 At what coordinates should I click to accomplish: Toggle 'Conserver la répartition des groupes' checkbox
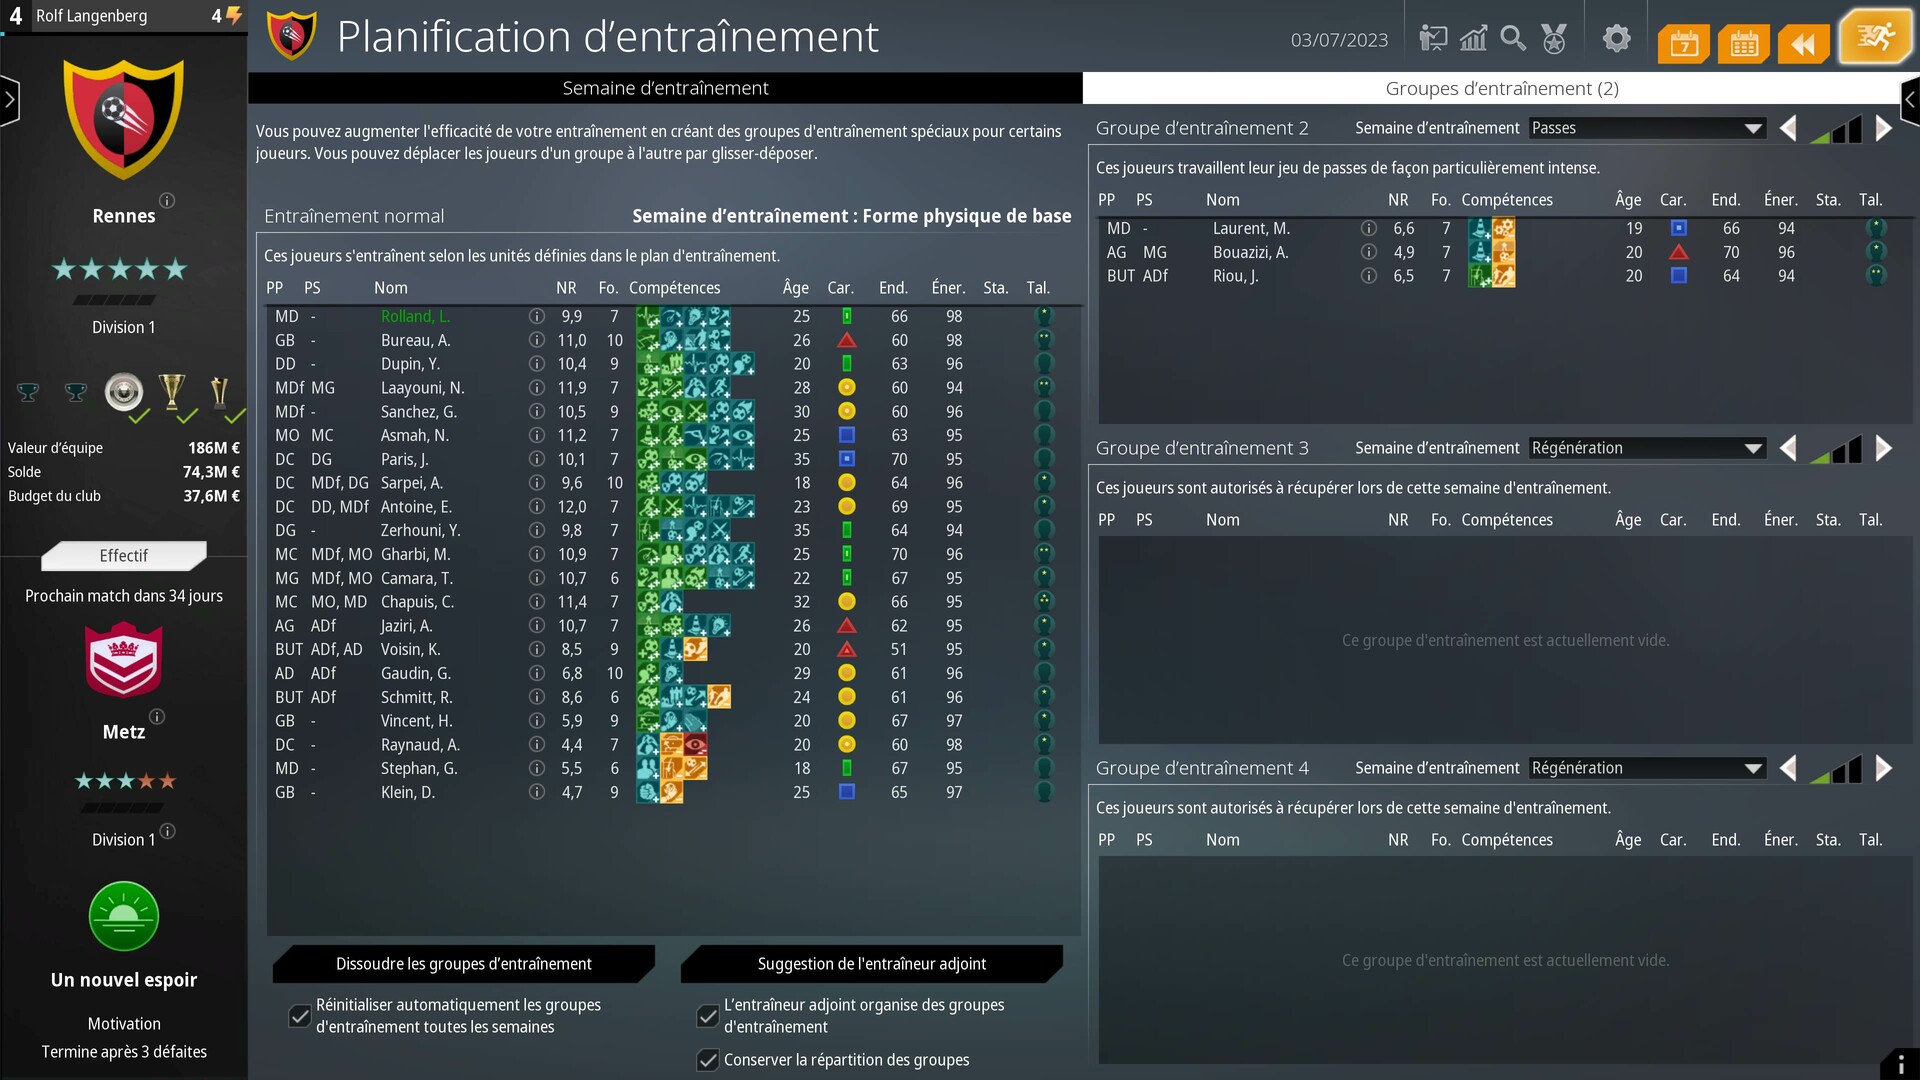708,1060
